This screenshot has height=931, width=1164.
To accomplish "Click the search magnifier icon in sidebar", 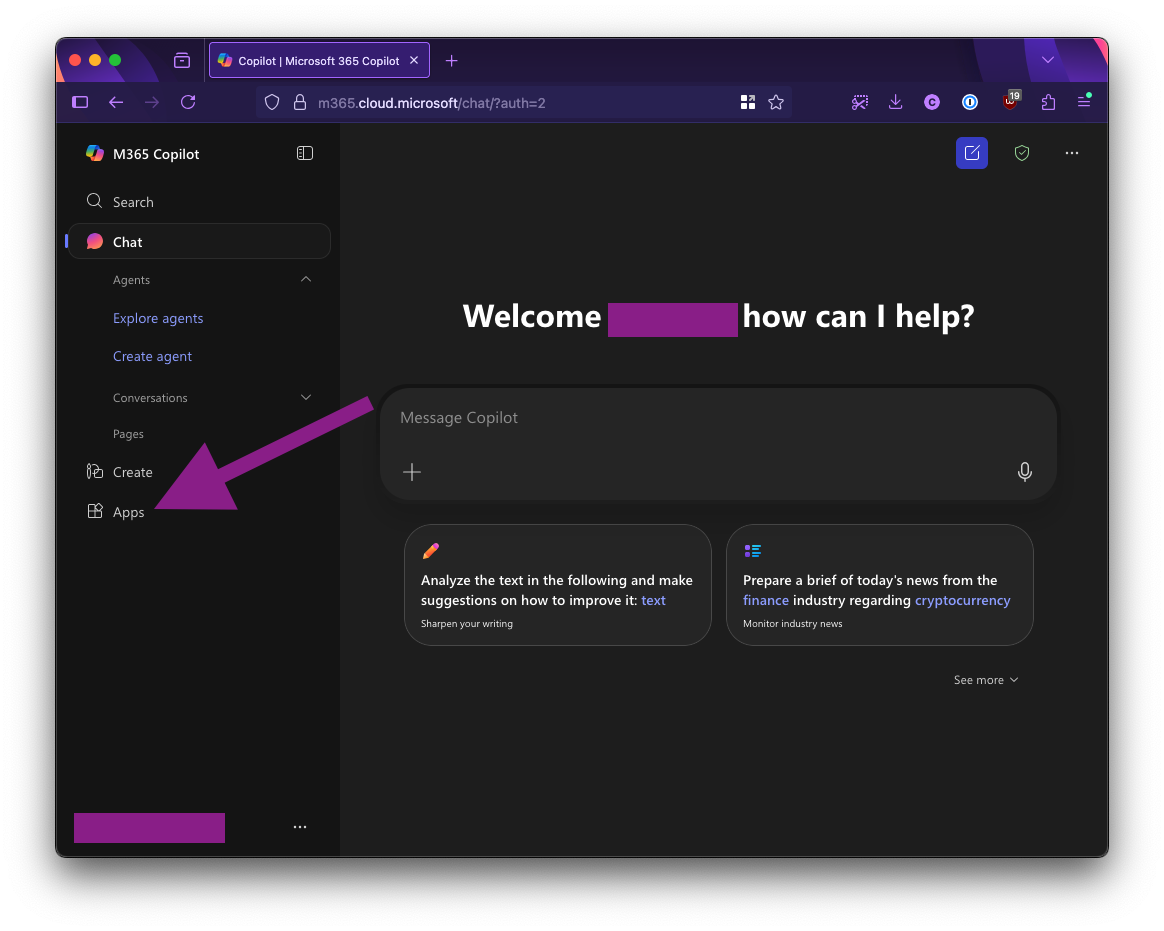I will point(94,201).
